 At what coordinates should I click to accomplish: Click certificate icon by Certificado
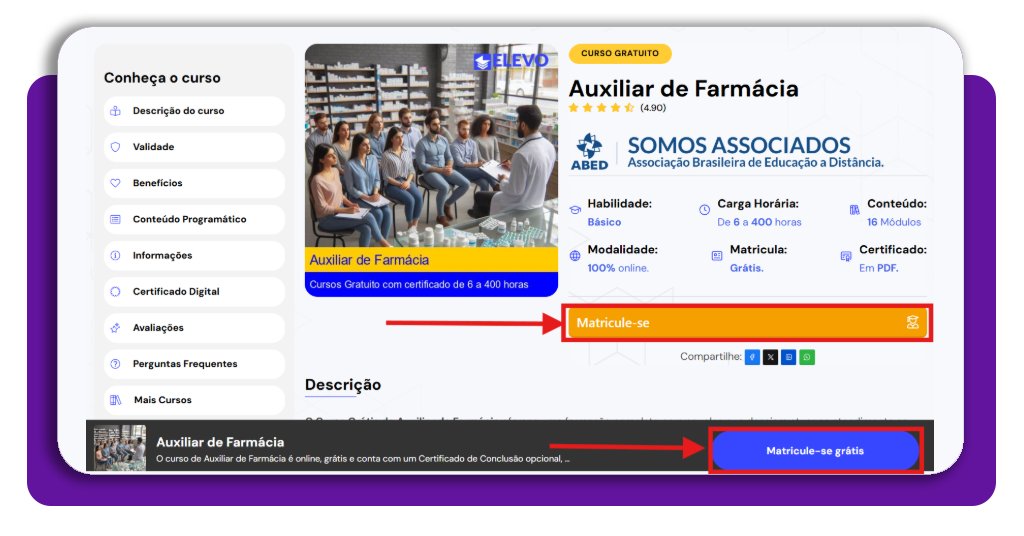tap(846, 256)
